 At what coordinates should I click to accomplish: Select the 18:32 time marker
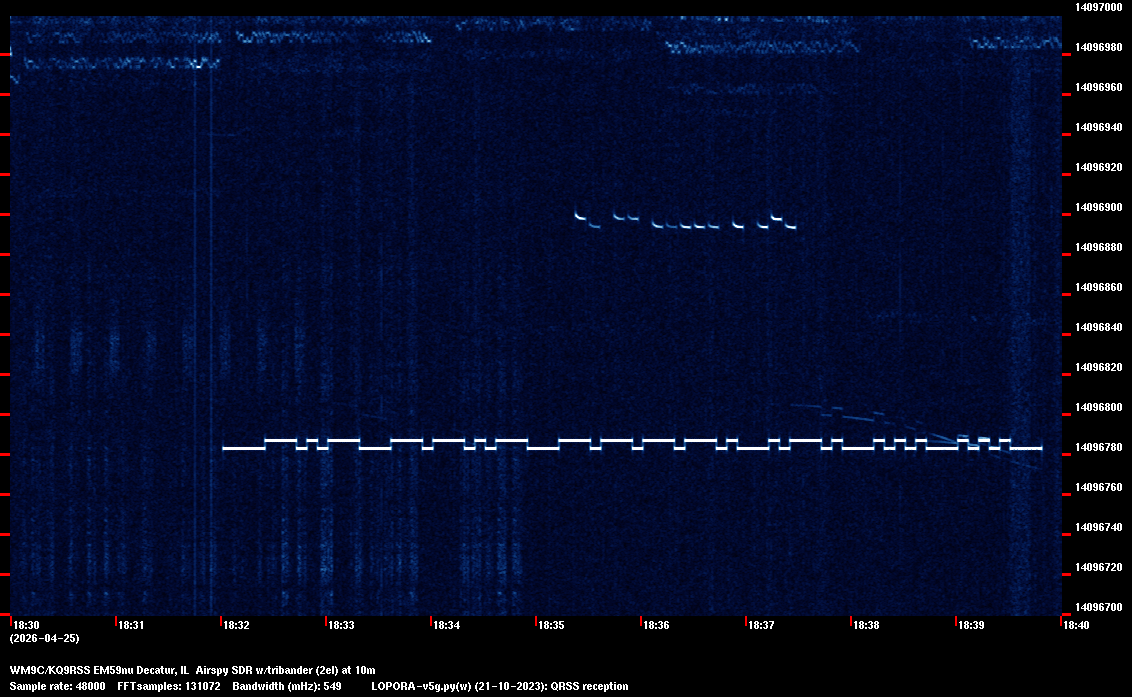[x=236, y=625]
